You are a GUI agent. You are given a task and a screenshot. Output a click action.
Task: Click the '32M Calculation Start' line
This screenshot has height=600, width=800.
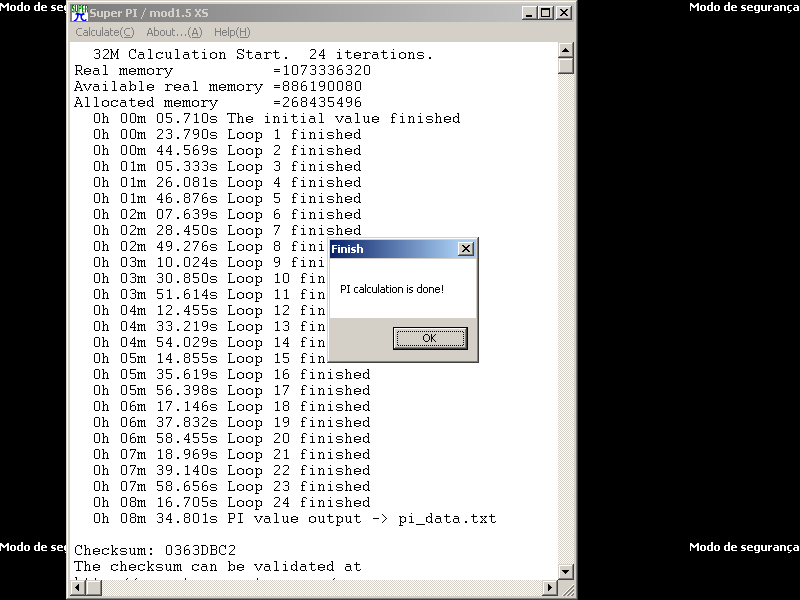[x=263, y=55]
